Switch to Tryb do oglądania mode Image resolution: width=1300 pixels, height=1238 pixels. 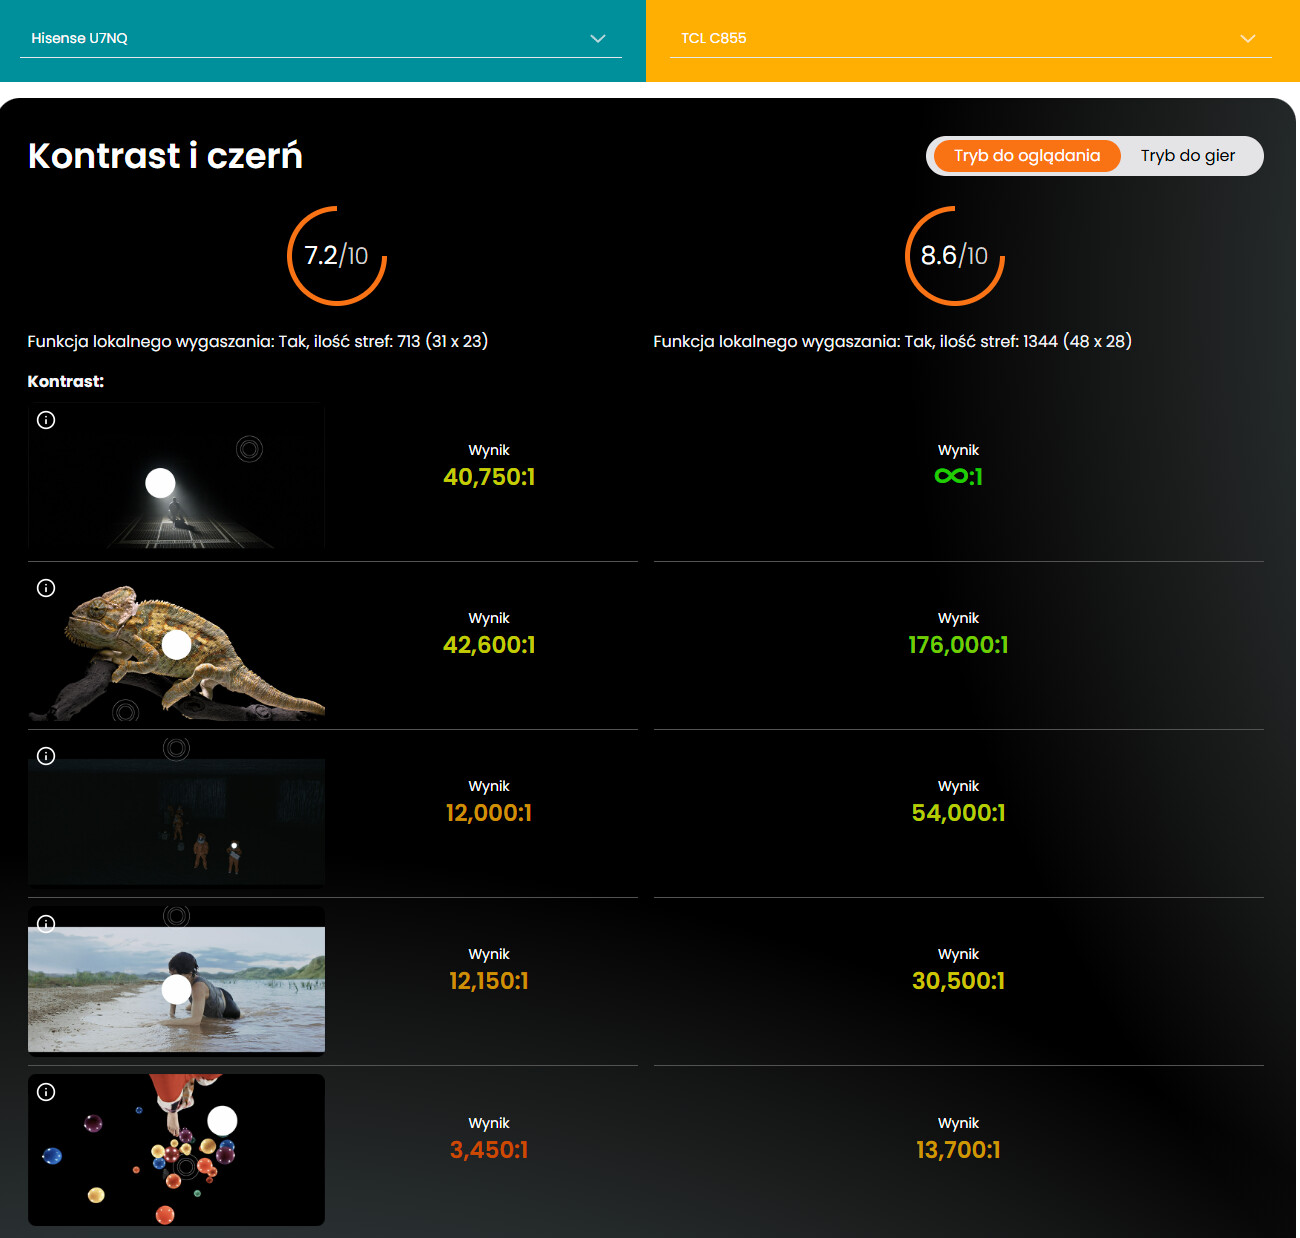[1027, 156]
